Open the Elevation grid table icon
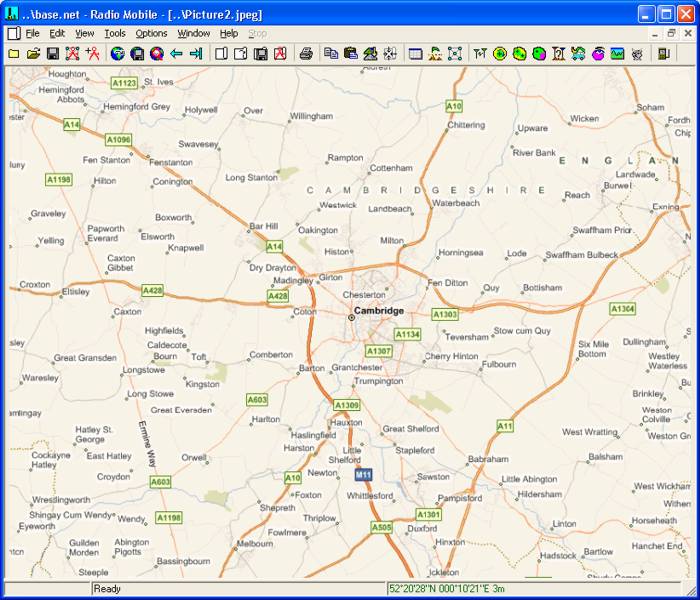700x600 pixels. 415,54
